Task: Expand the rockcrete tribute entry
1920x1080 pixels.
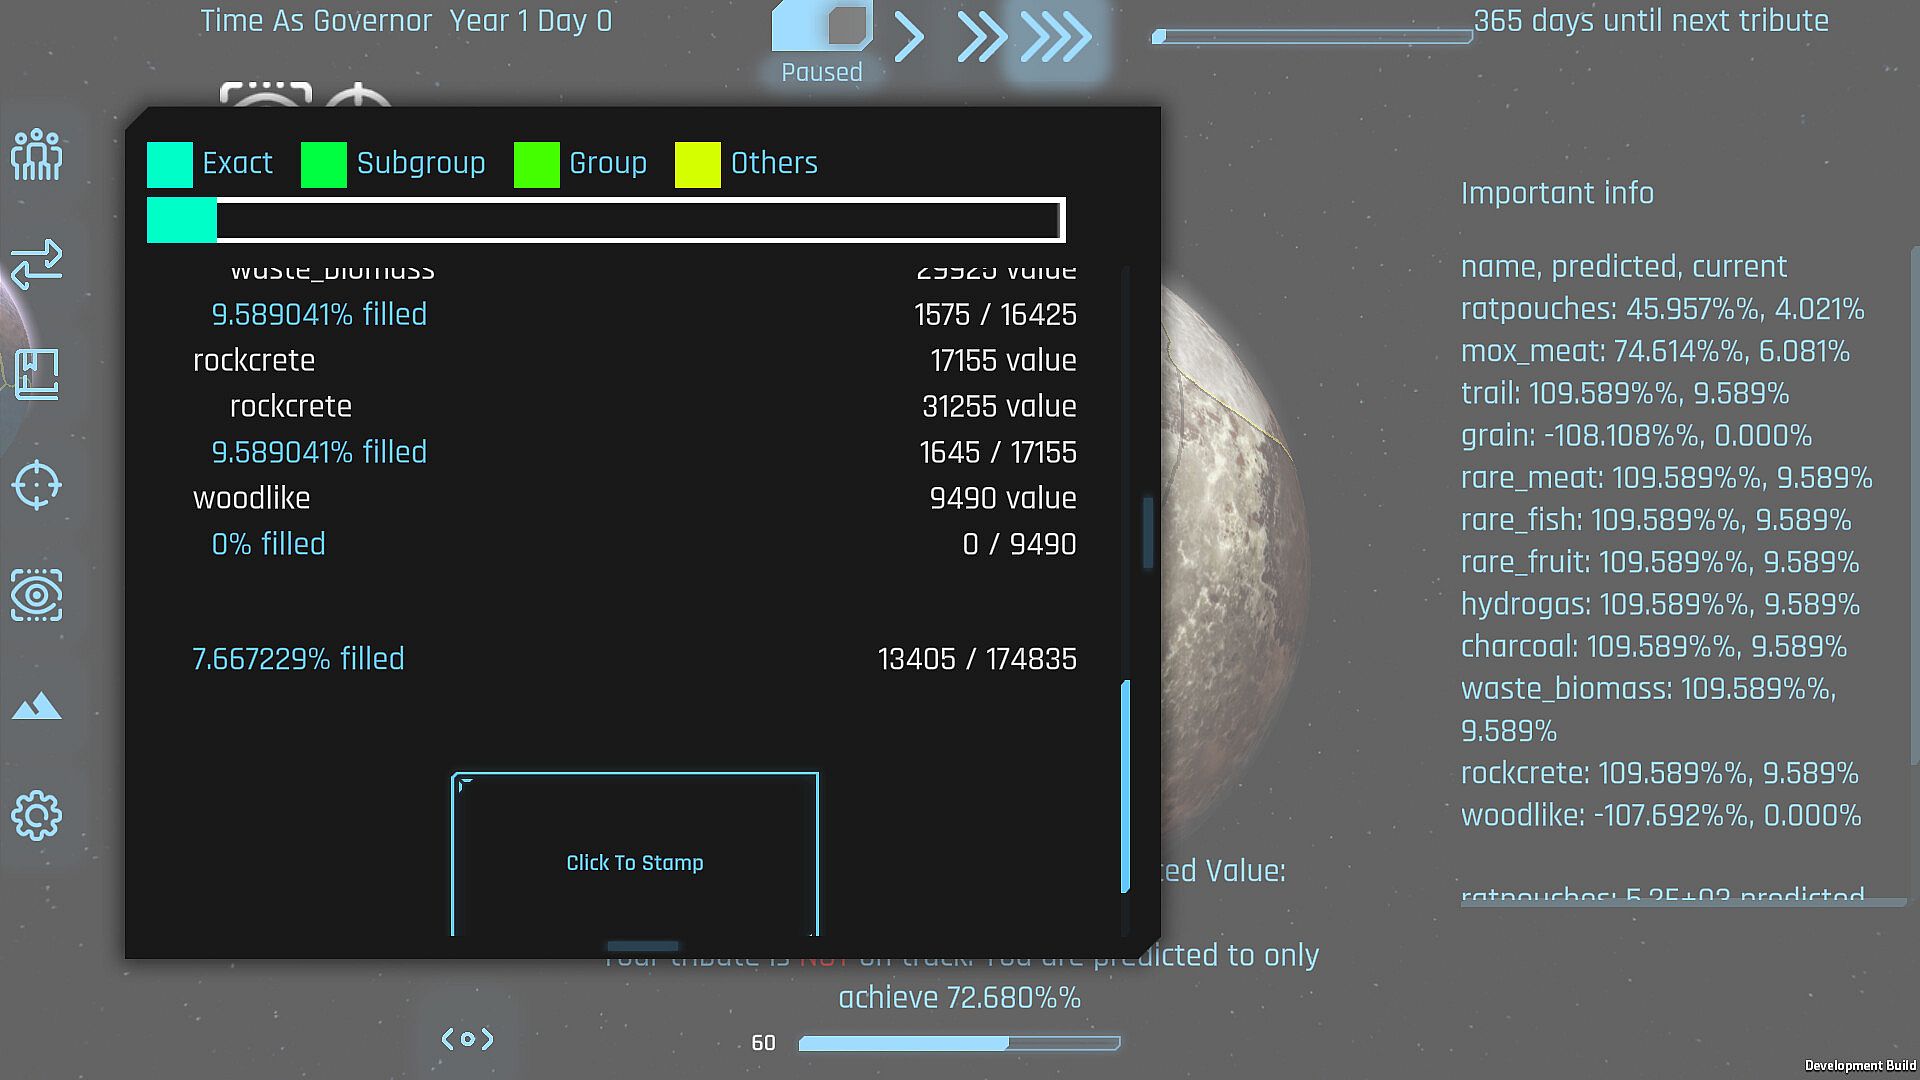Action: (254, 360)
